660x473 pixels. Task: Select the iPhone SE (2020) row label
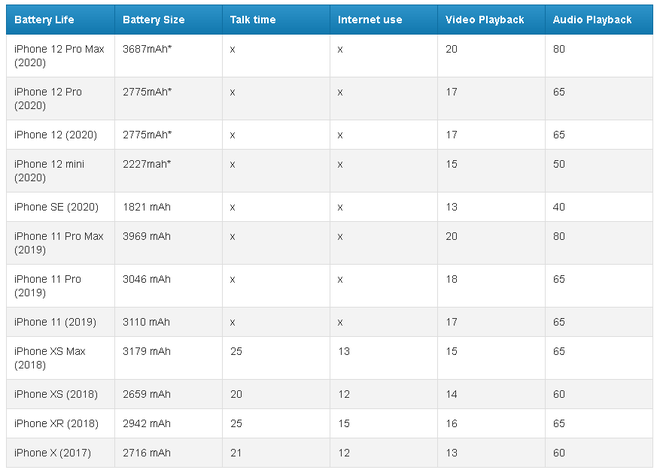click(x=56, y=207)
